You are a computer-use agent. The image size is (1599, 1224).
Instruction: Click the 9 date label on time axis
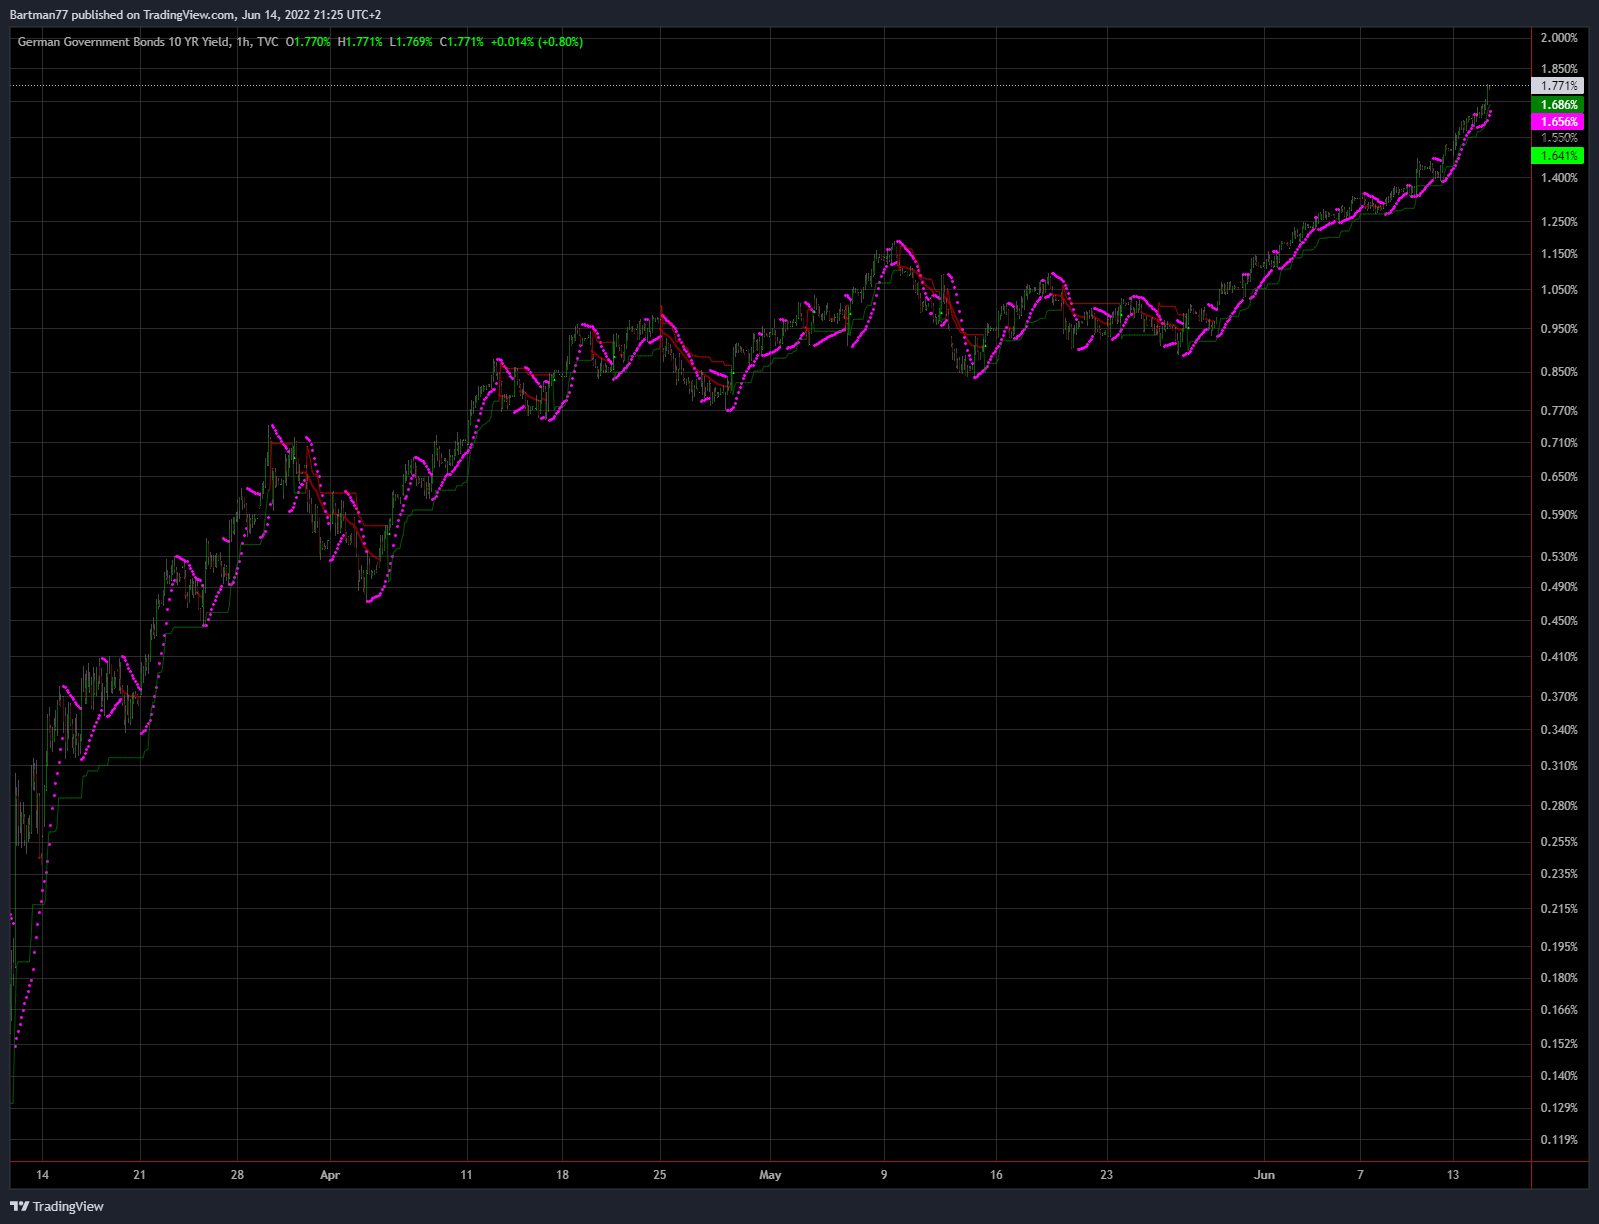click(884, 1175)
